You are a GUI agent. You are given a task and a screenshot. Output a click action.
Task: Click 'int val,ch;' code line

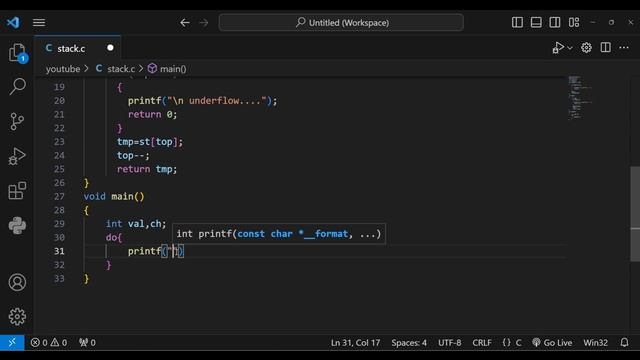coord(136,224)
